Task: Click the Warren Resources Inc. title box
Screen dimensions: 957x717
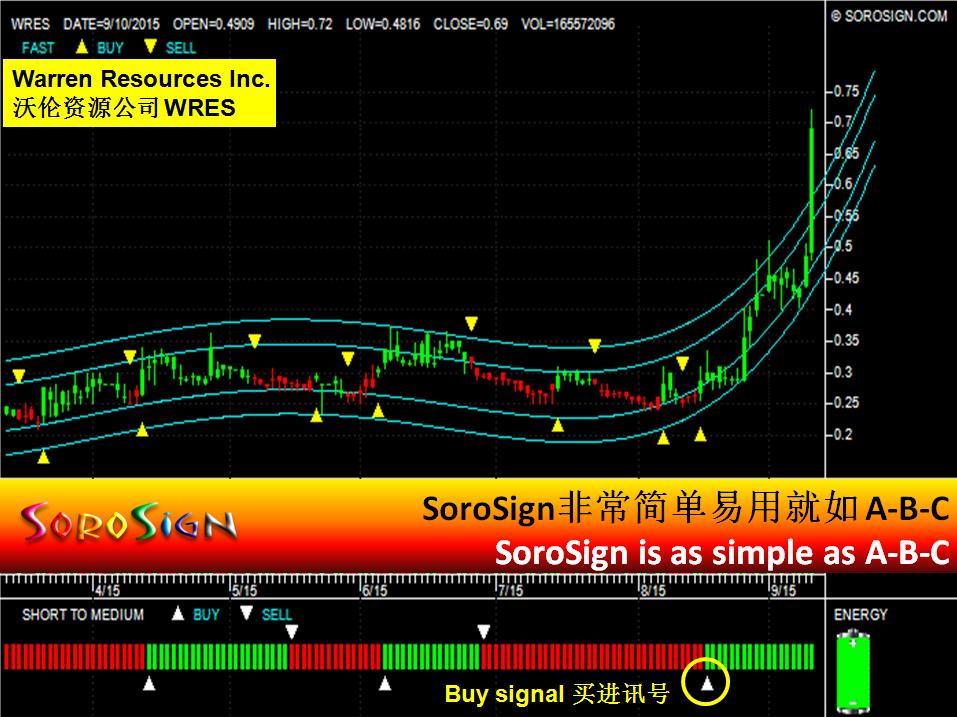Action: (x=140, y=93)
